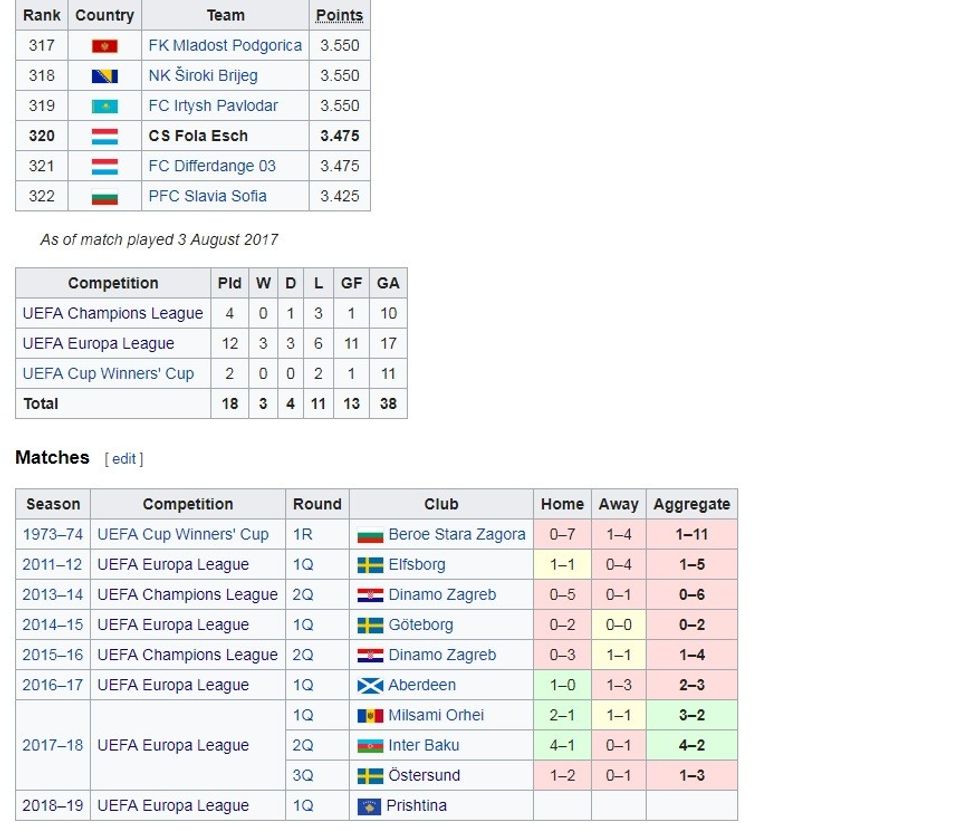
Task: Open the Aberdeen club link
Action: [421, 685]
